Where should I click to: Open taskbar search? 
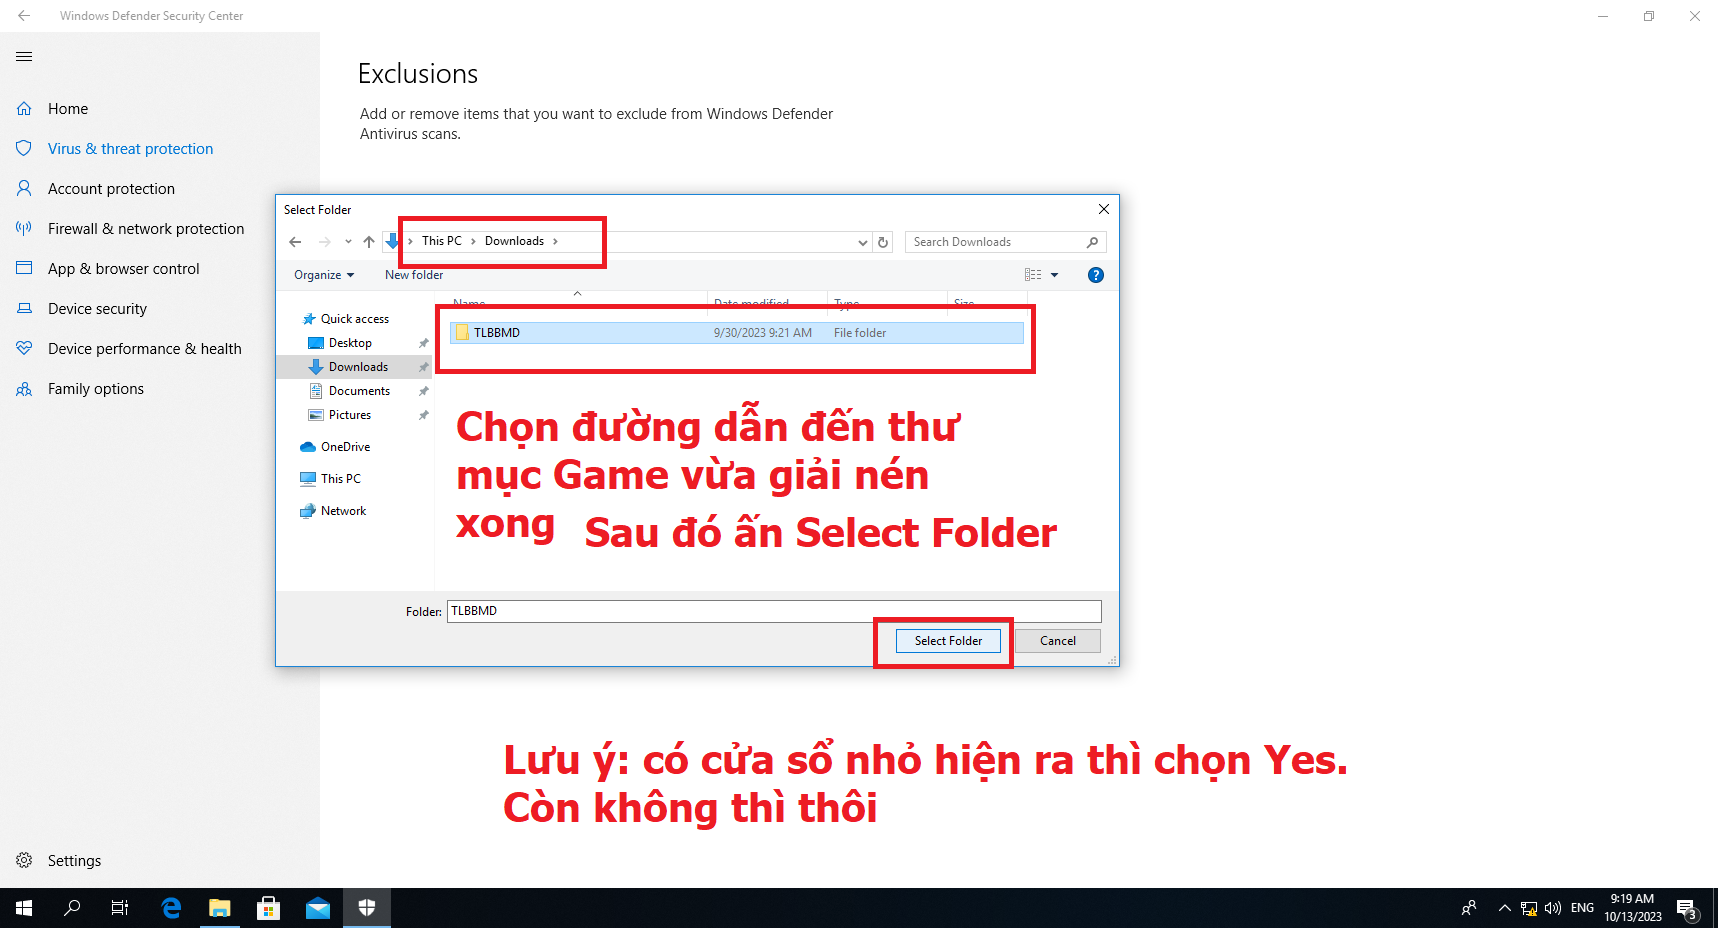72,908
